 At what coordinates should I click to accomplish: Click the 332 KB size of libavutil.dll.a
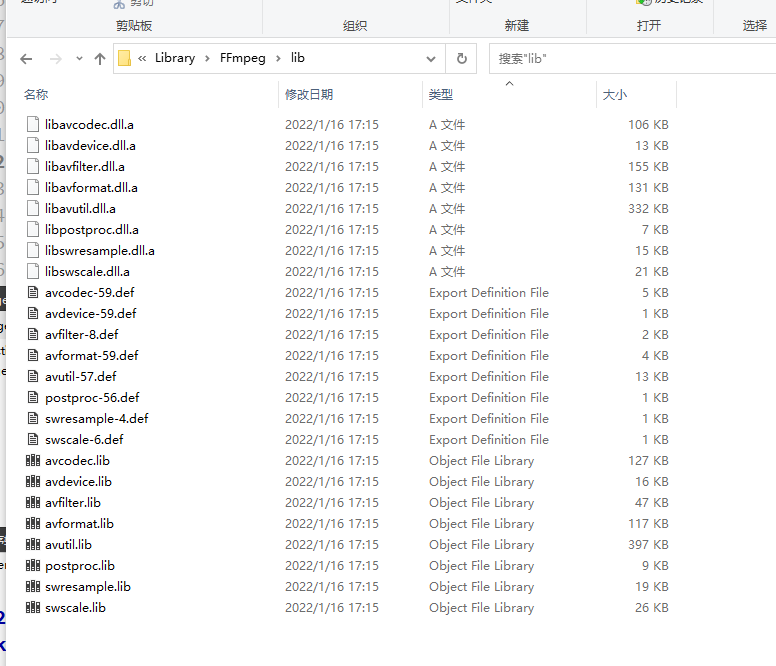click(648, 209)
